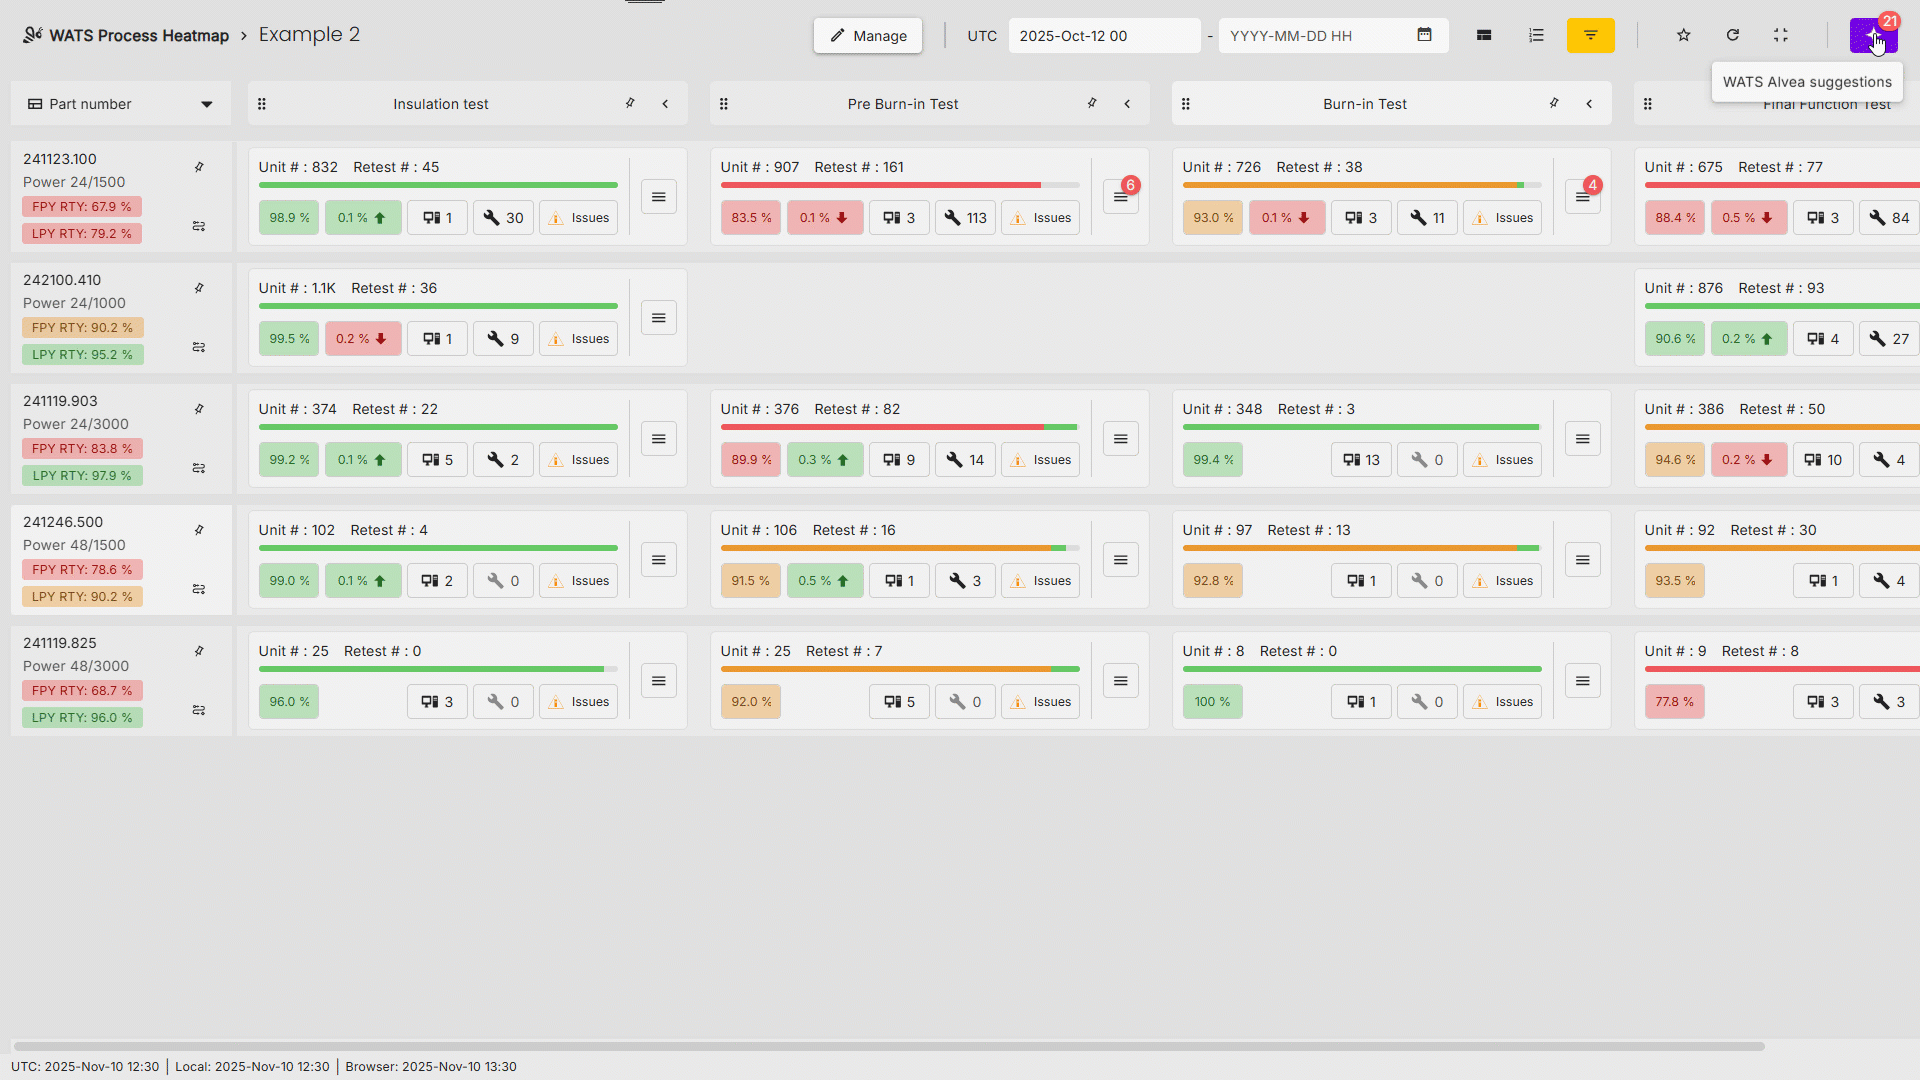The width and height of the screenshot is (1920, 1080).
Task: Open settings icon for part 241123.100
Action: pos(199,226)
